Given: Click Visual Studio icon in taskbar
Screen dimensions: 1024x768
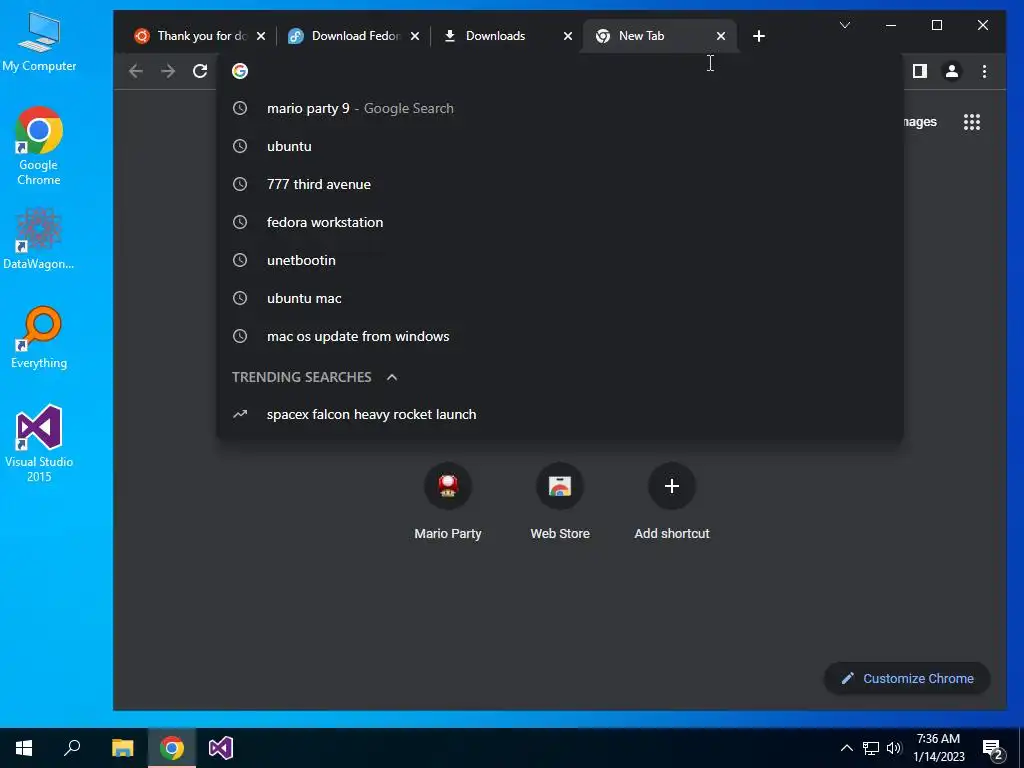Looking at the screenshot, I should coord(221,748).
